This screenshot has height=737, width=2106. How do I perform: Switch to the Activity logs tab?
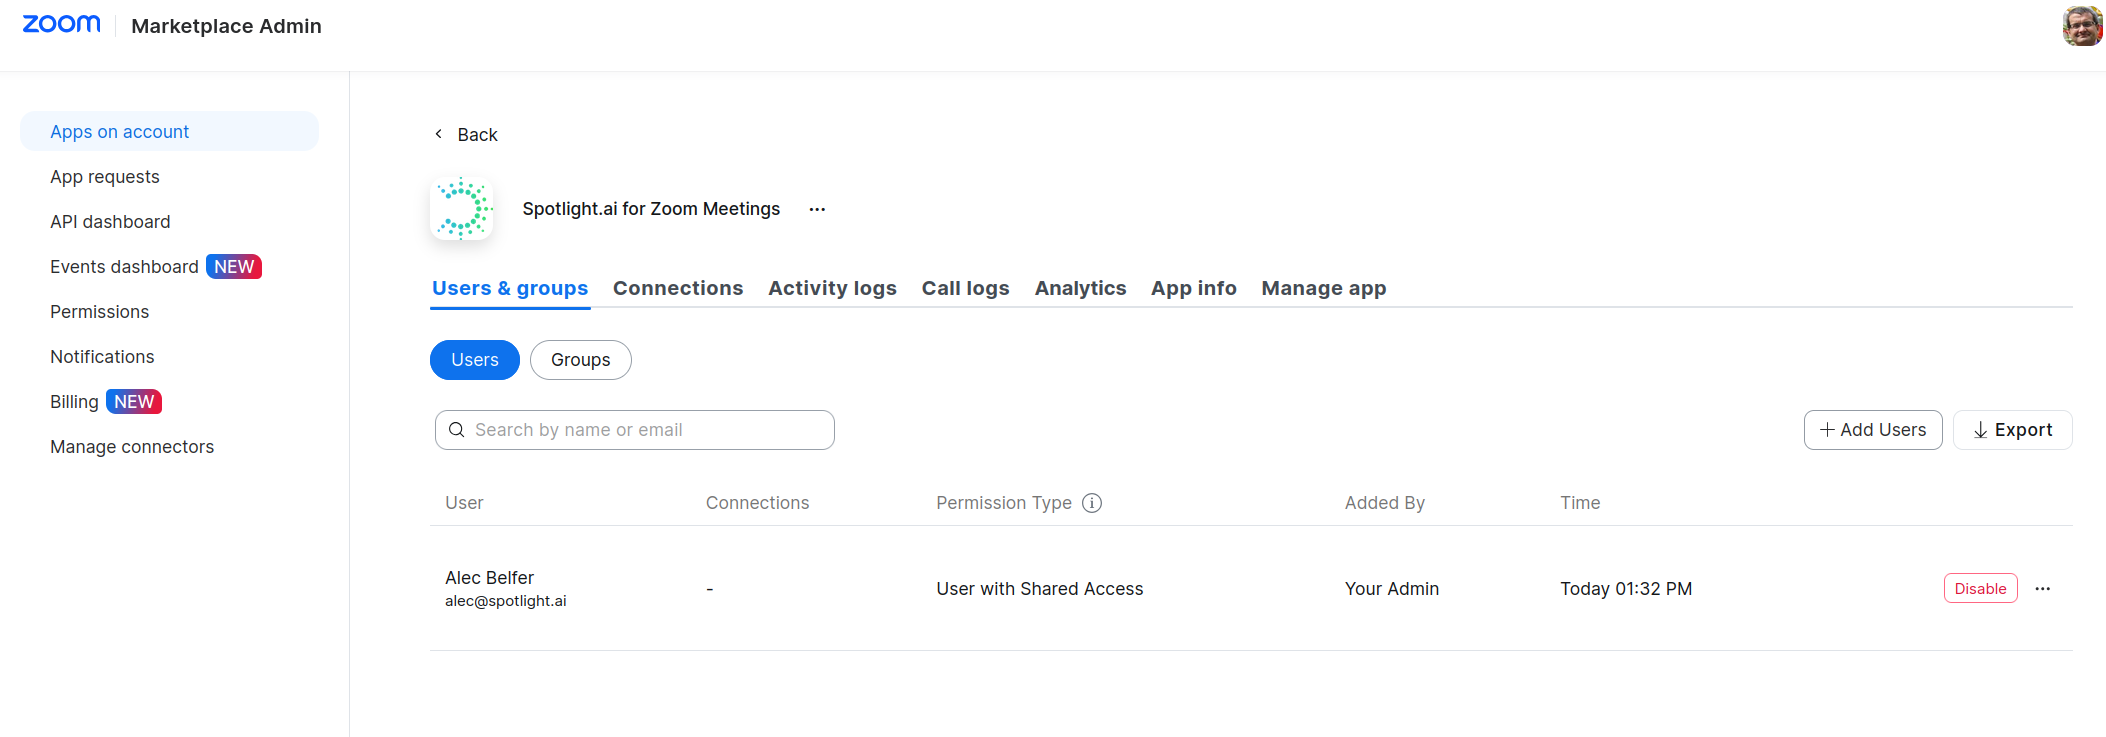[832, 288]
